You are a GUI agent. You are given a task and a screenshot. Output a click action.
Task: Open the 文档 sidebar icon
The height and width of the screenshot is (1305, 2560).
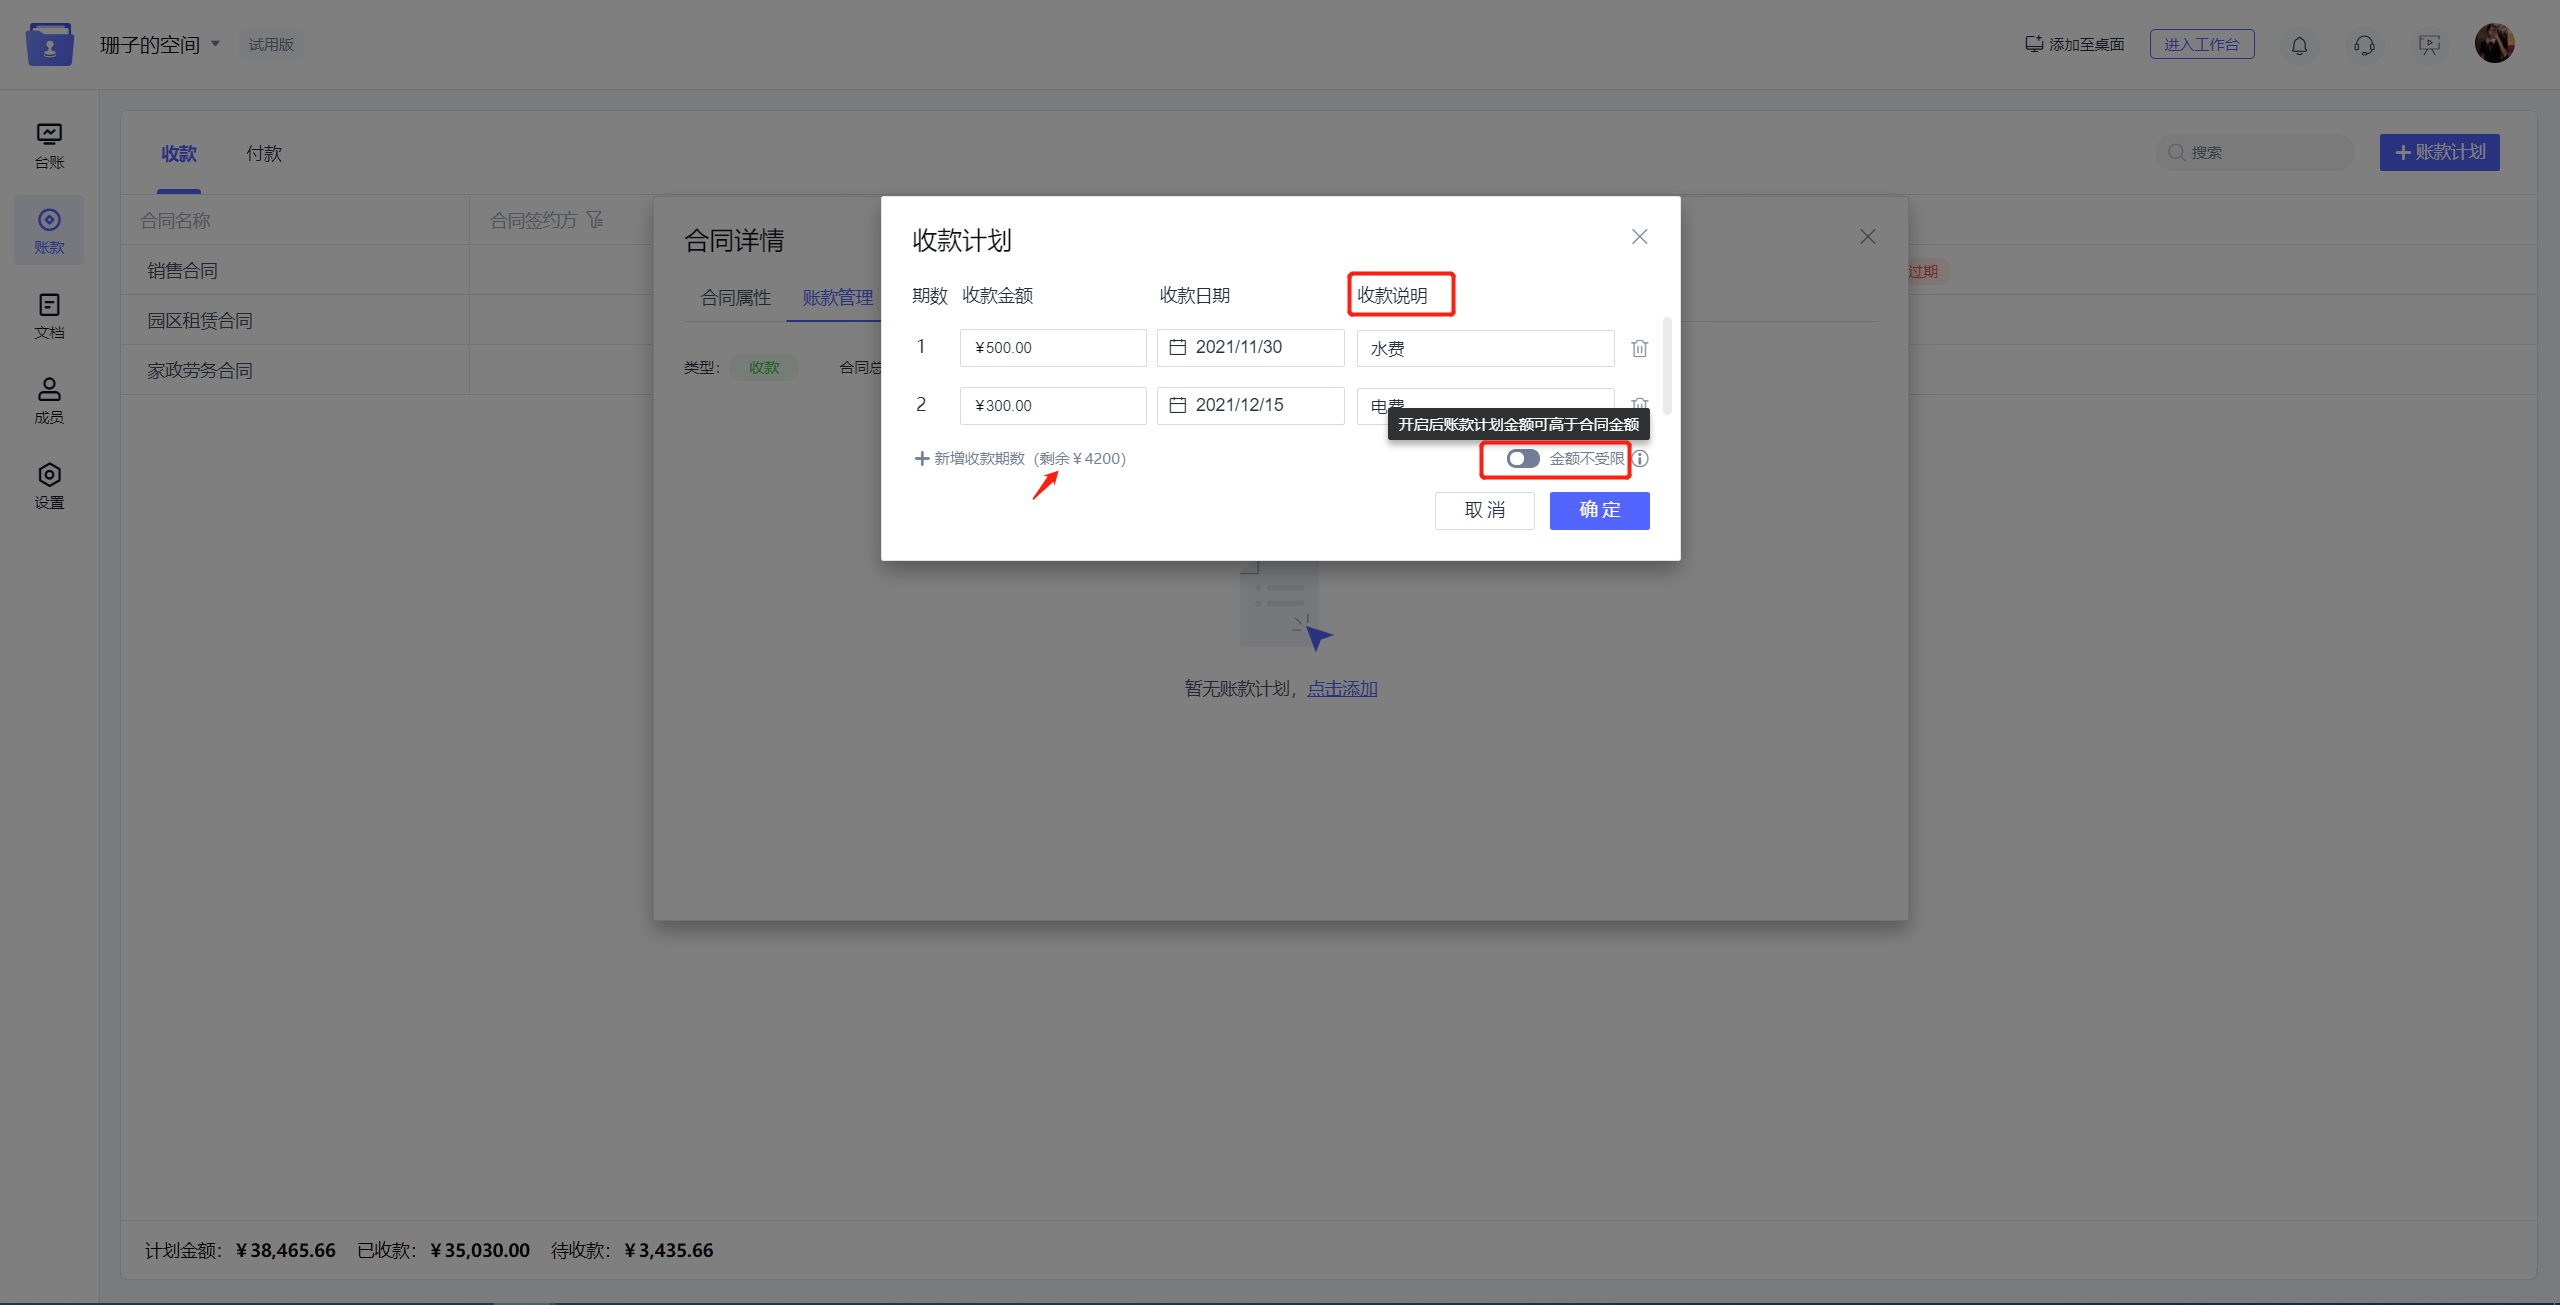(x=49, y=315)
